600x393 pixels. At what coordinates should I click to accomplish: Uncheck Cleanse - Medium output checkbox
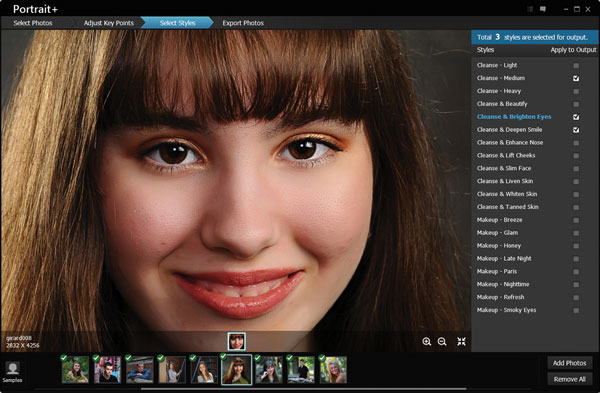tap(576, 78)
